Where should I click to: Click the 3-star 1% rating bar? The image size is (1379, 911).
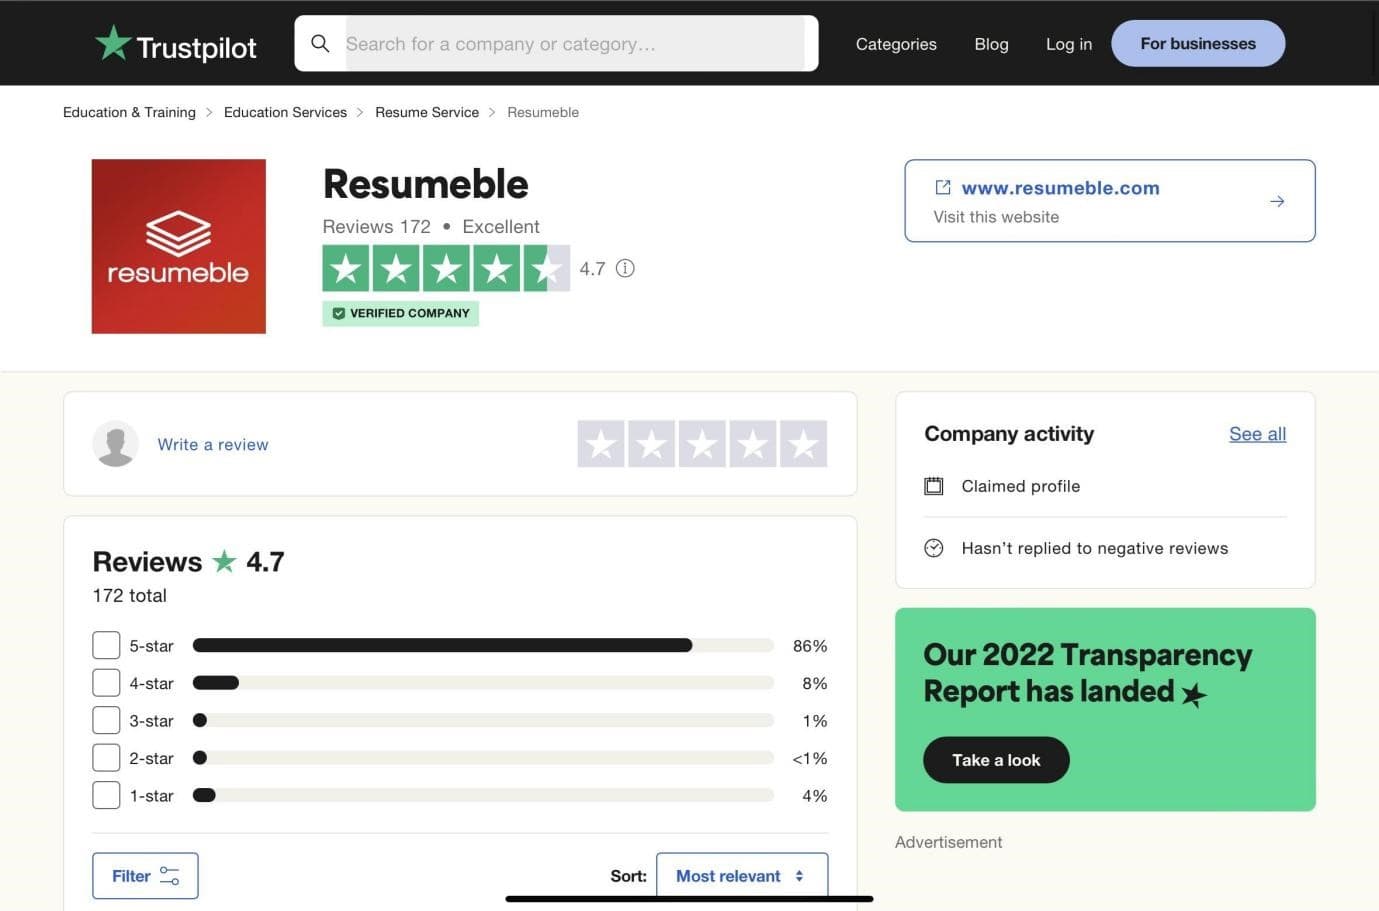[483, 721]
